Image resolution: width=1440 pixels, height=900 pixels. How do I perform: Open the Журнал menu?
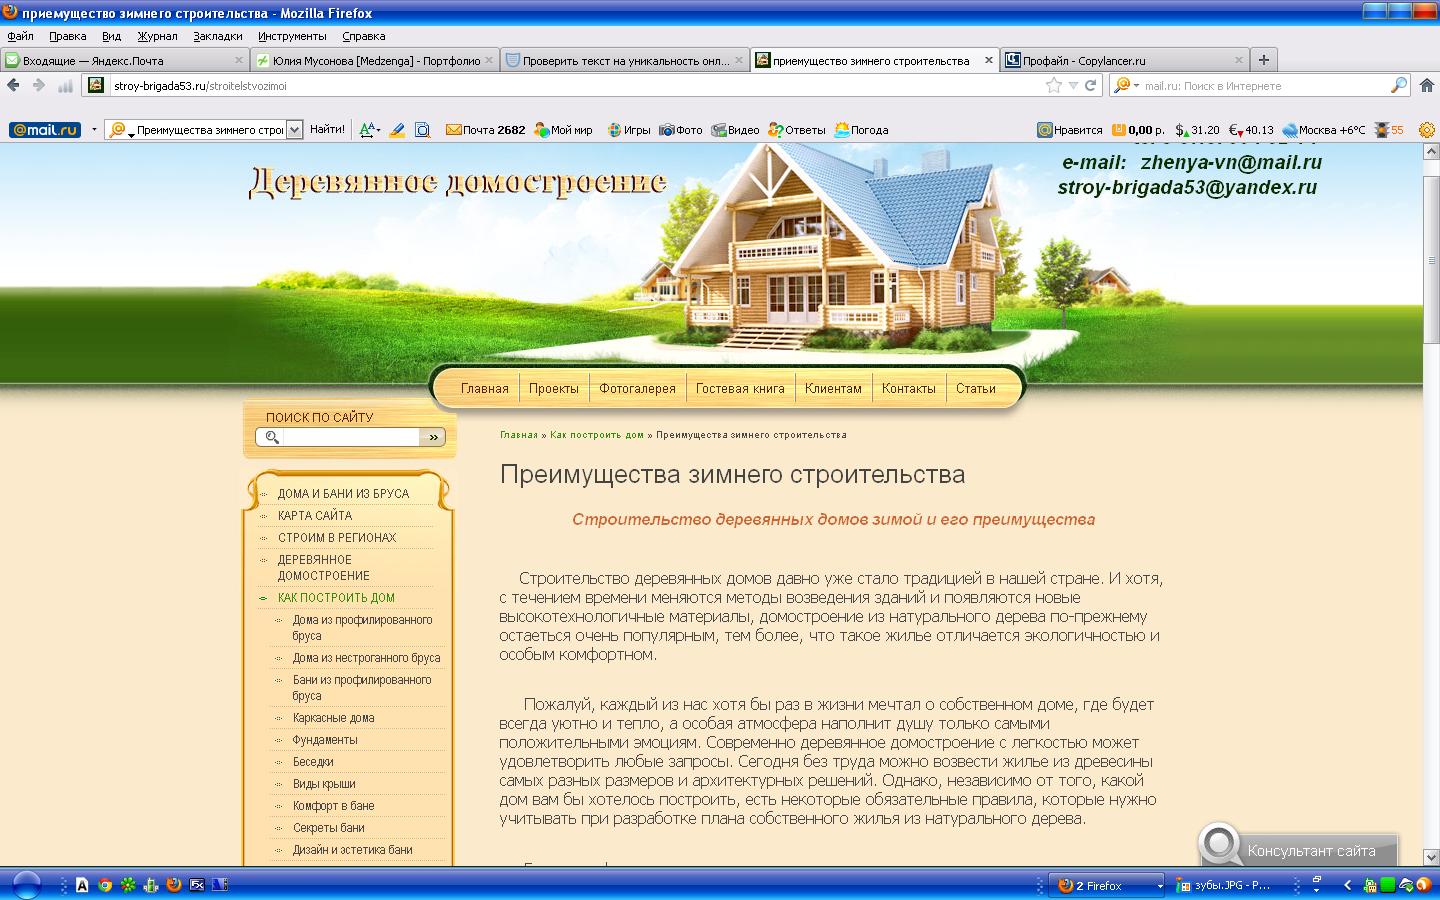coord(157,36)
